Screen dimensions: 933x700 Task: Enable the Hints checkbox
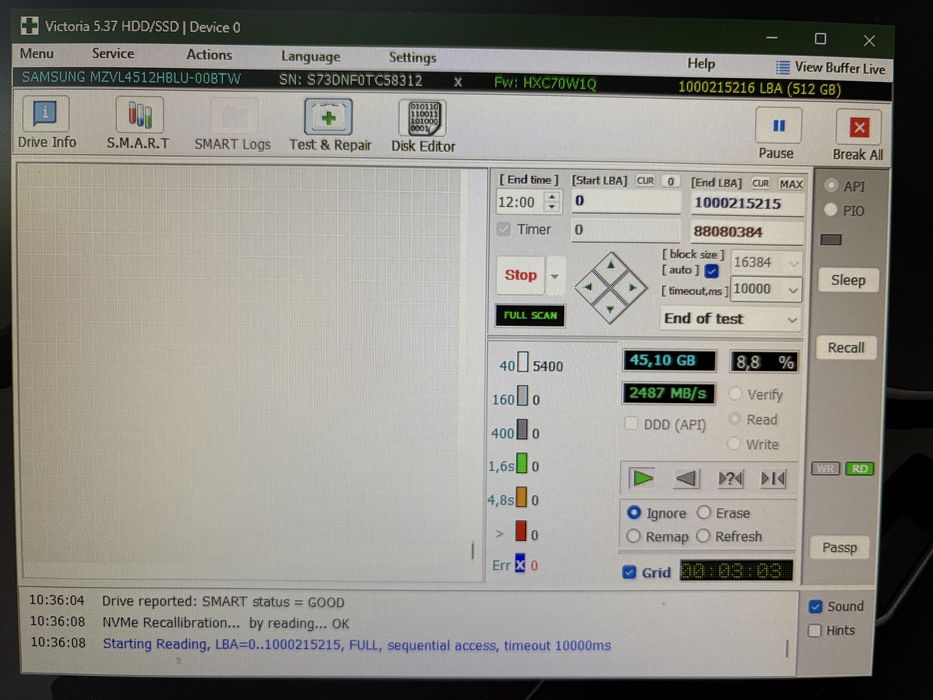pos(815,630)
